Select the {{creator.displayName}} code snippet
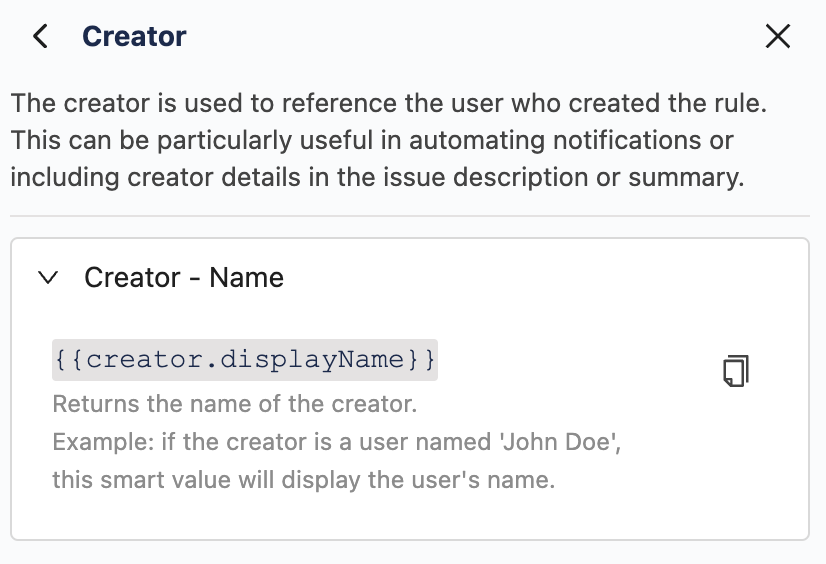The width and height of the screenshot is (826, 564). tap(245, 359)
